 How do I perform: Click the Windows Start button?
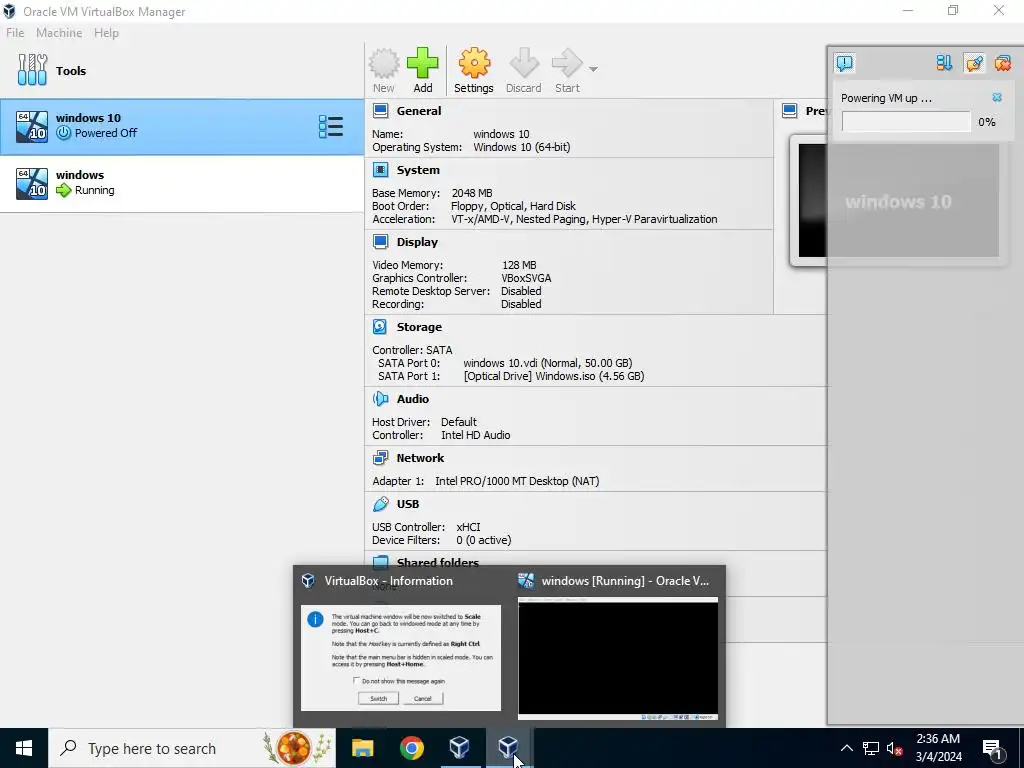pos(24,748)
